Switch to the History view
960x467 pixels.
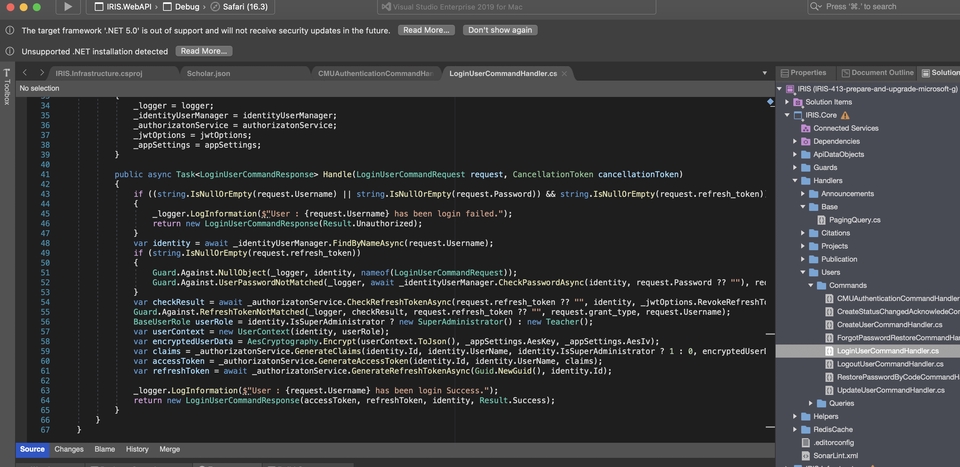(x=137, y=449)
